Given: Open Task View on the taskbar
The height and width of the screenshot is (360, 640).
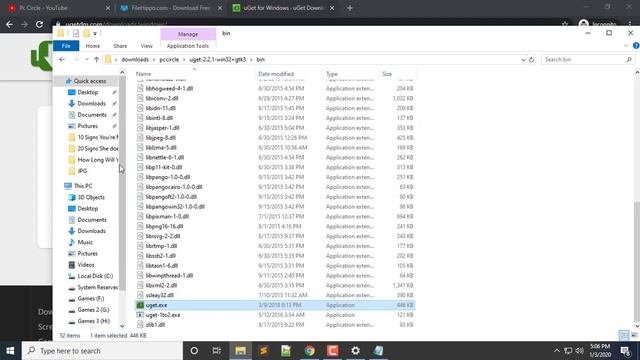Looking at the screenshot, I should coord(217,351).
